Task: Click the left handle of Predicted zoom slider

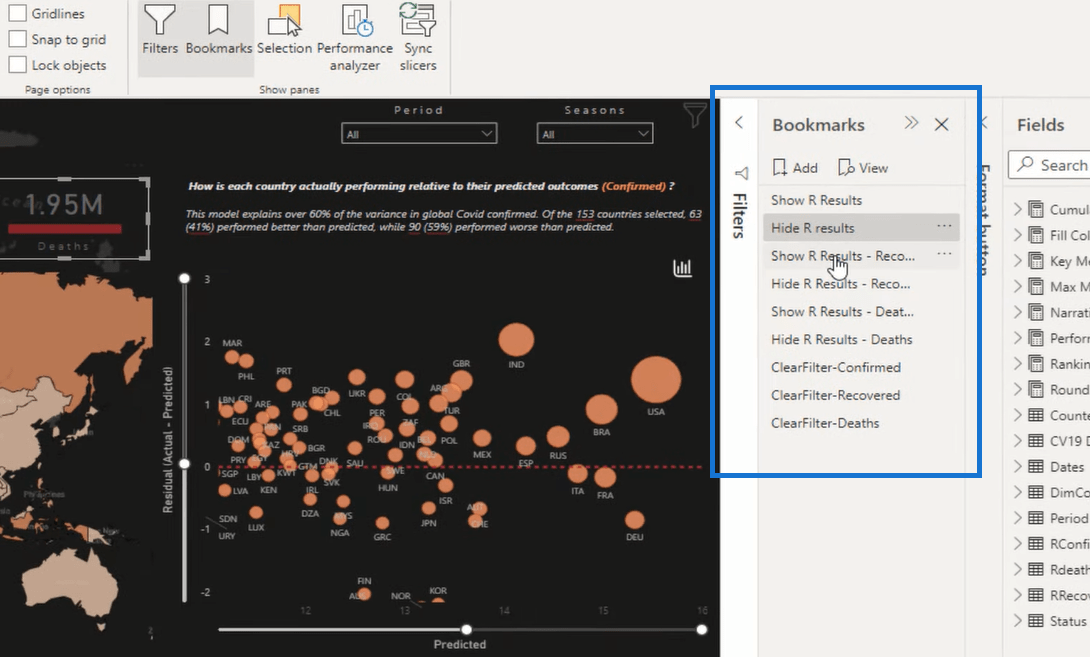Action: (x=466, y=629)
